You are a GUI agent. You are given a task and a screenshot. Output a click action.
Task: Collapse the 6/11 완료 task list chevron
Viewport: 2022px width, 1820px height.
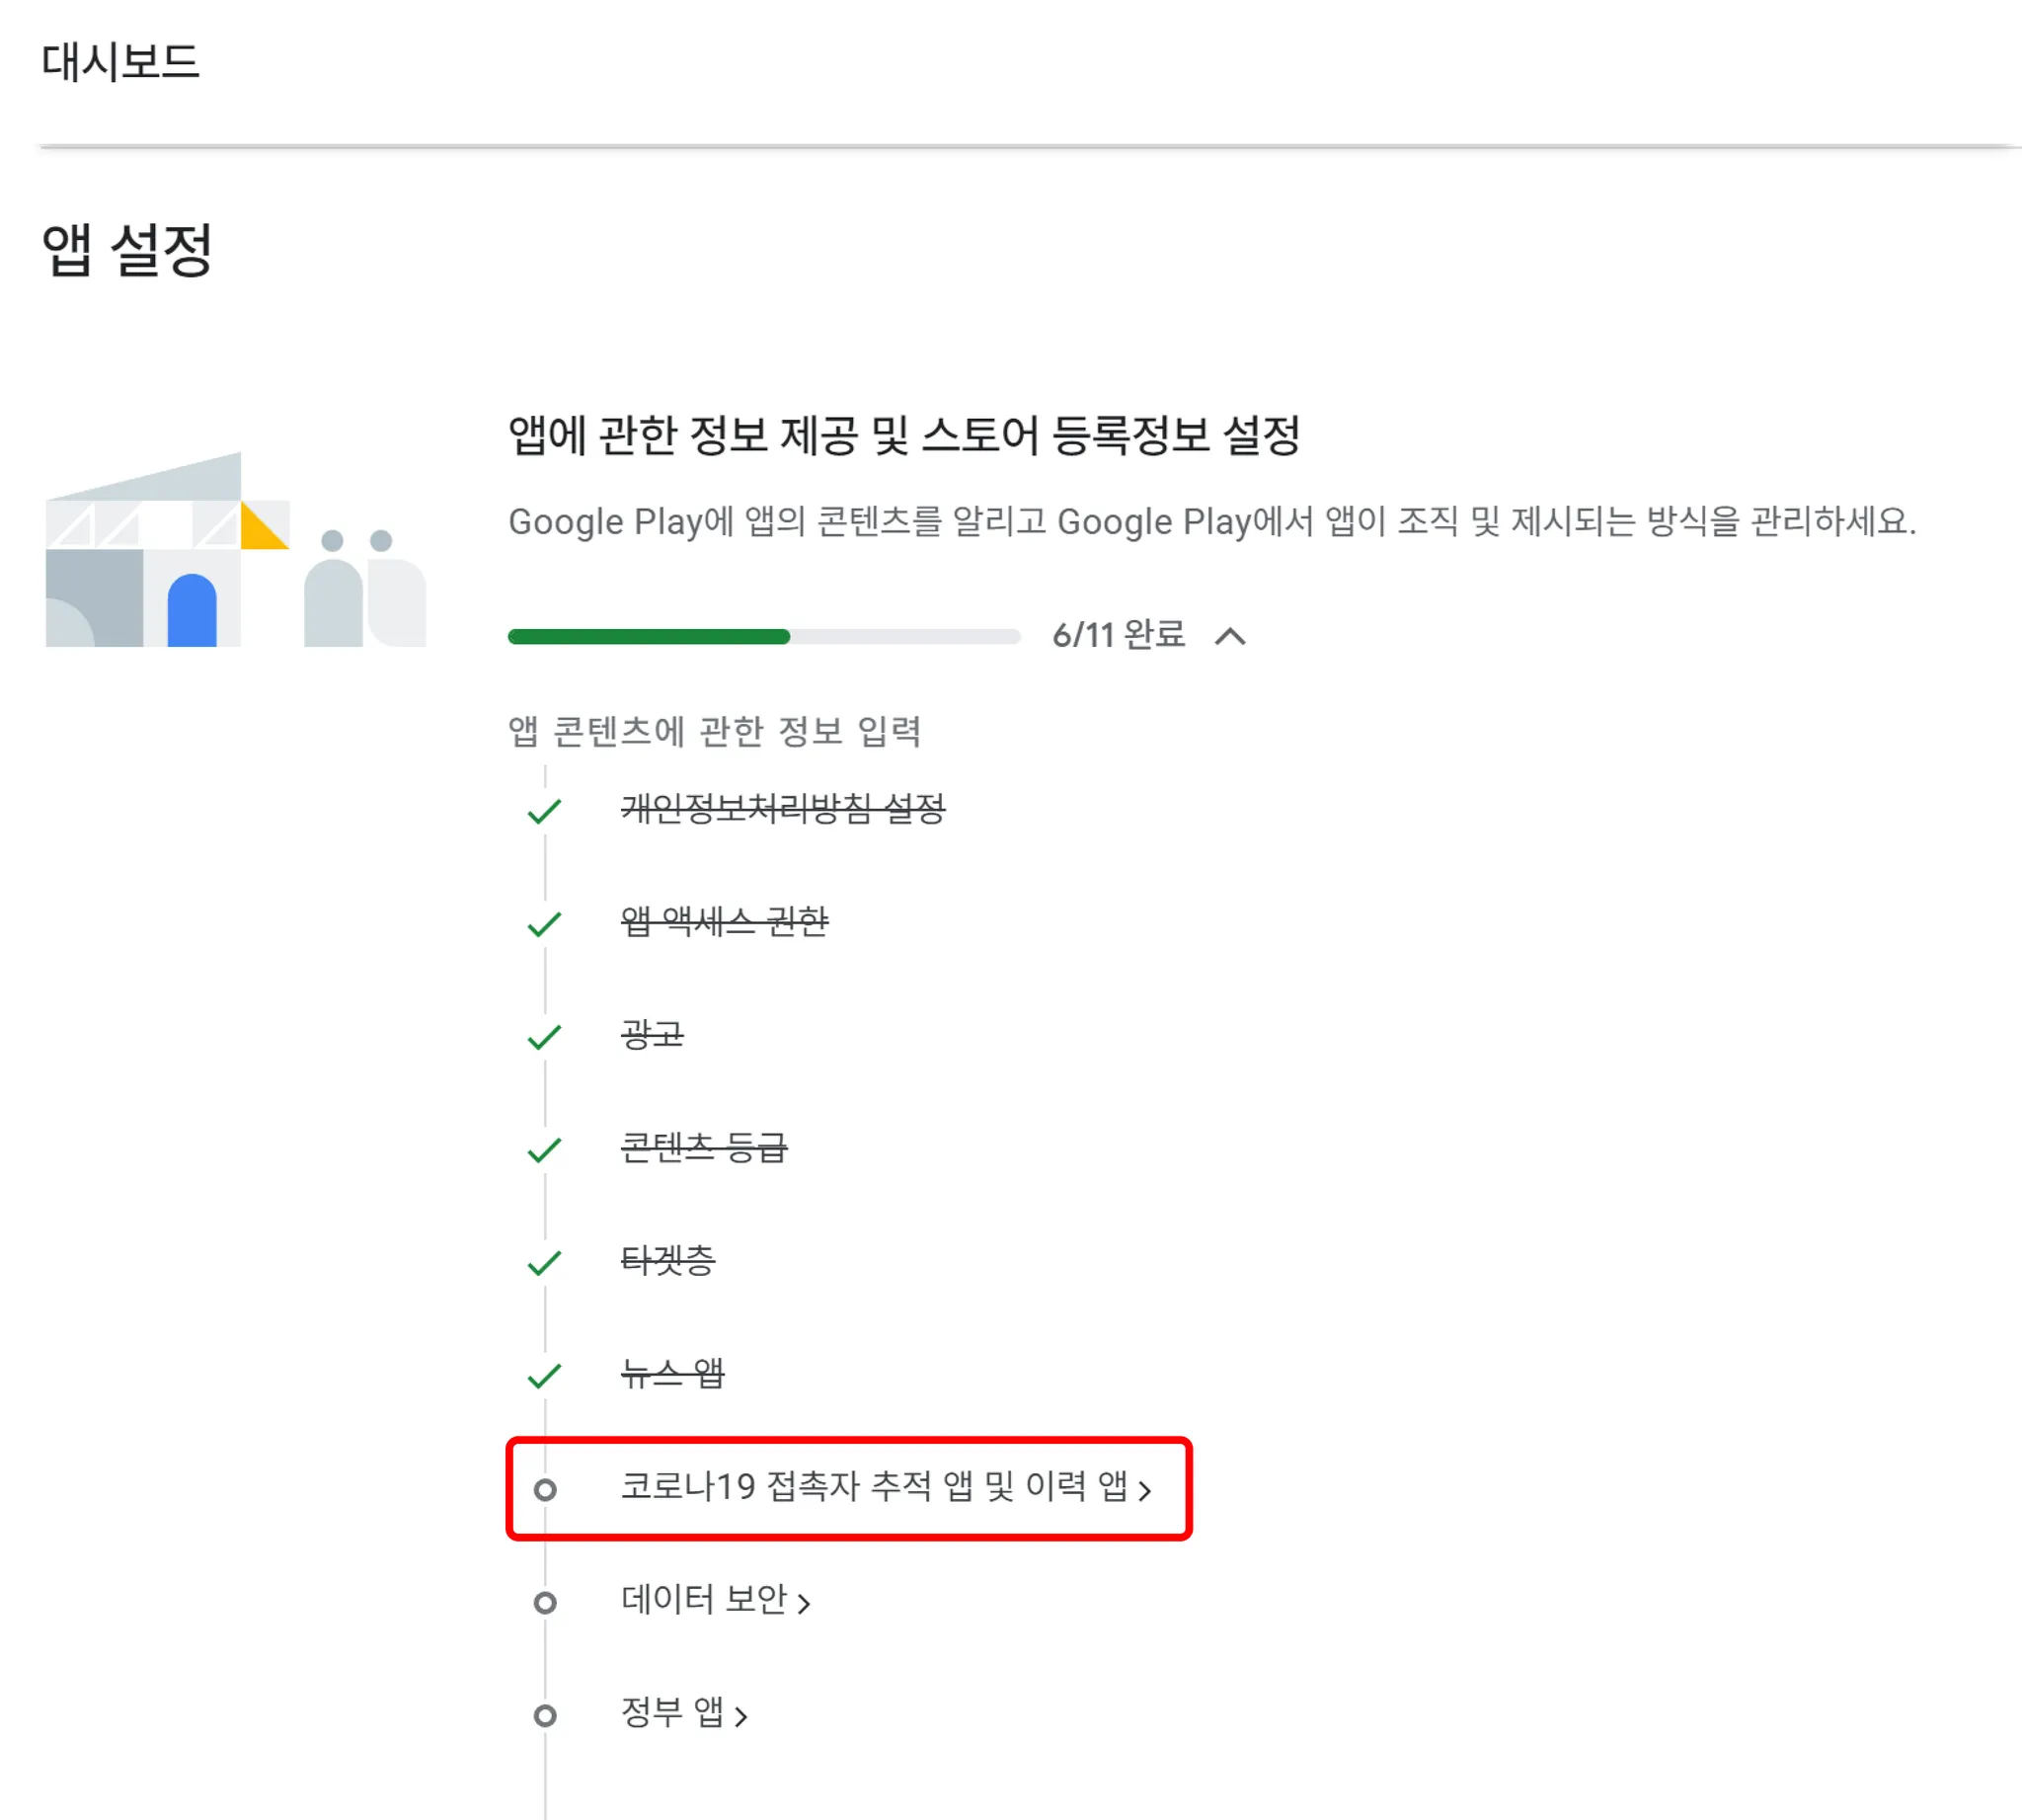pyautogui.click(x=1230, y=636)
